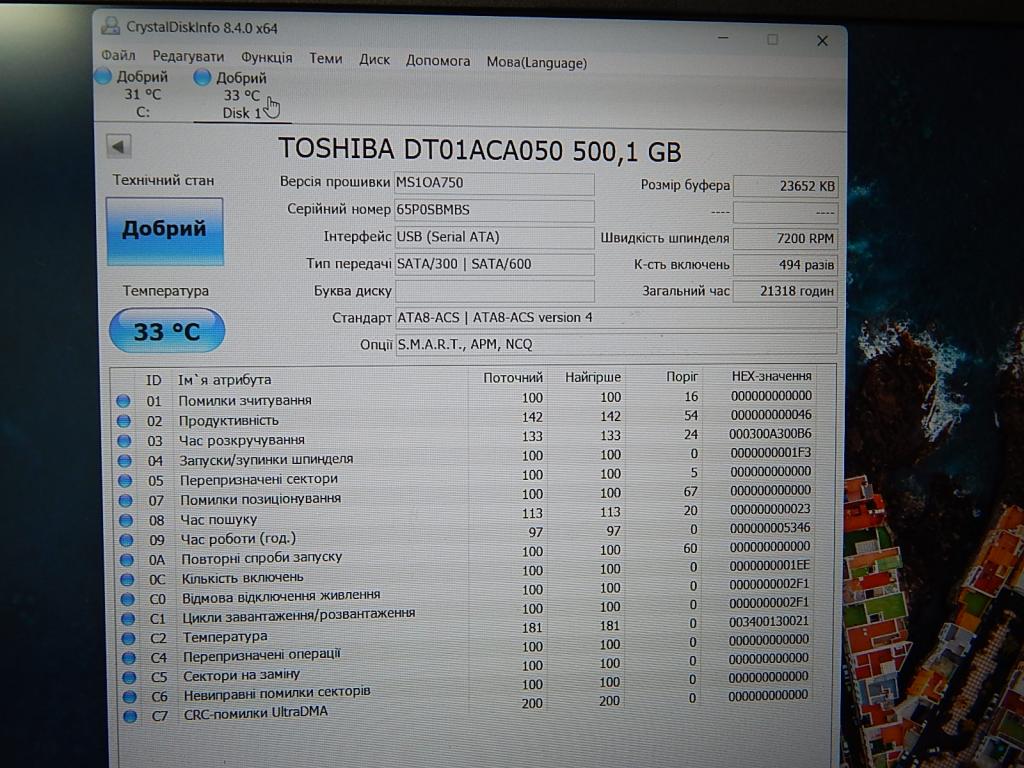Click the Серійний номер field
The height and width of the screenshot is (768, 1024).
point(494,210)
